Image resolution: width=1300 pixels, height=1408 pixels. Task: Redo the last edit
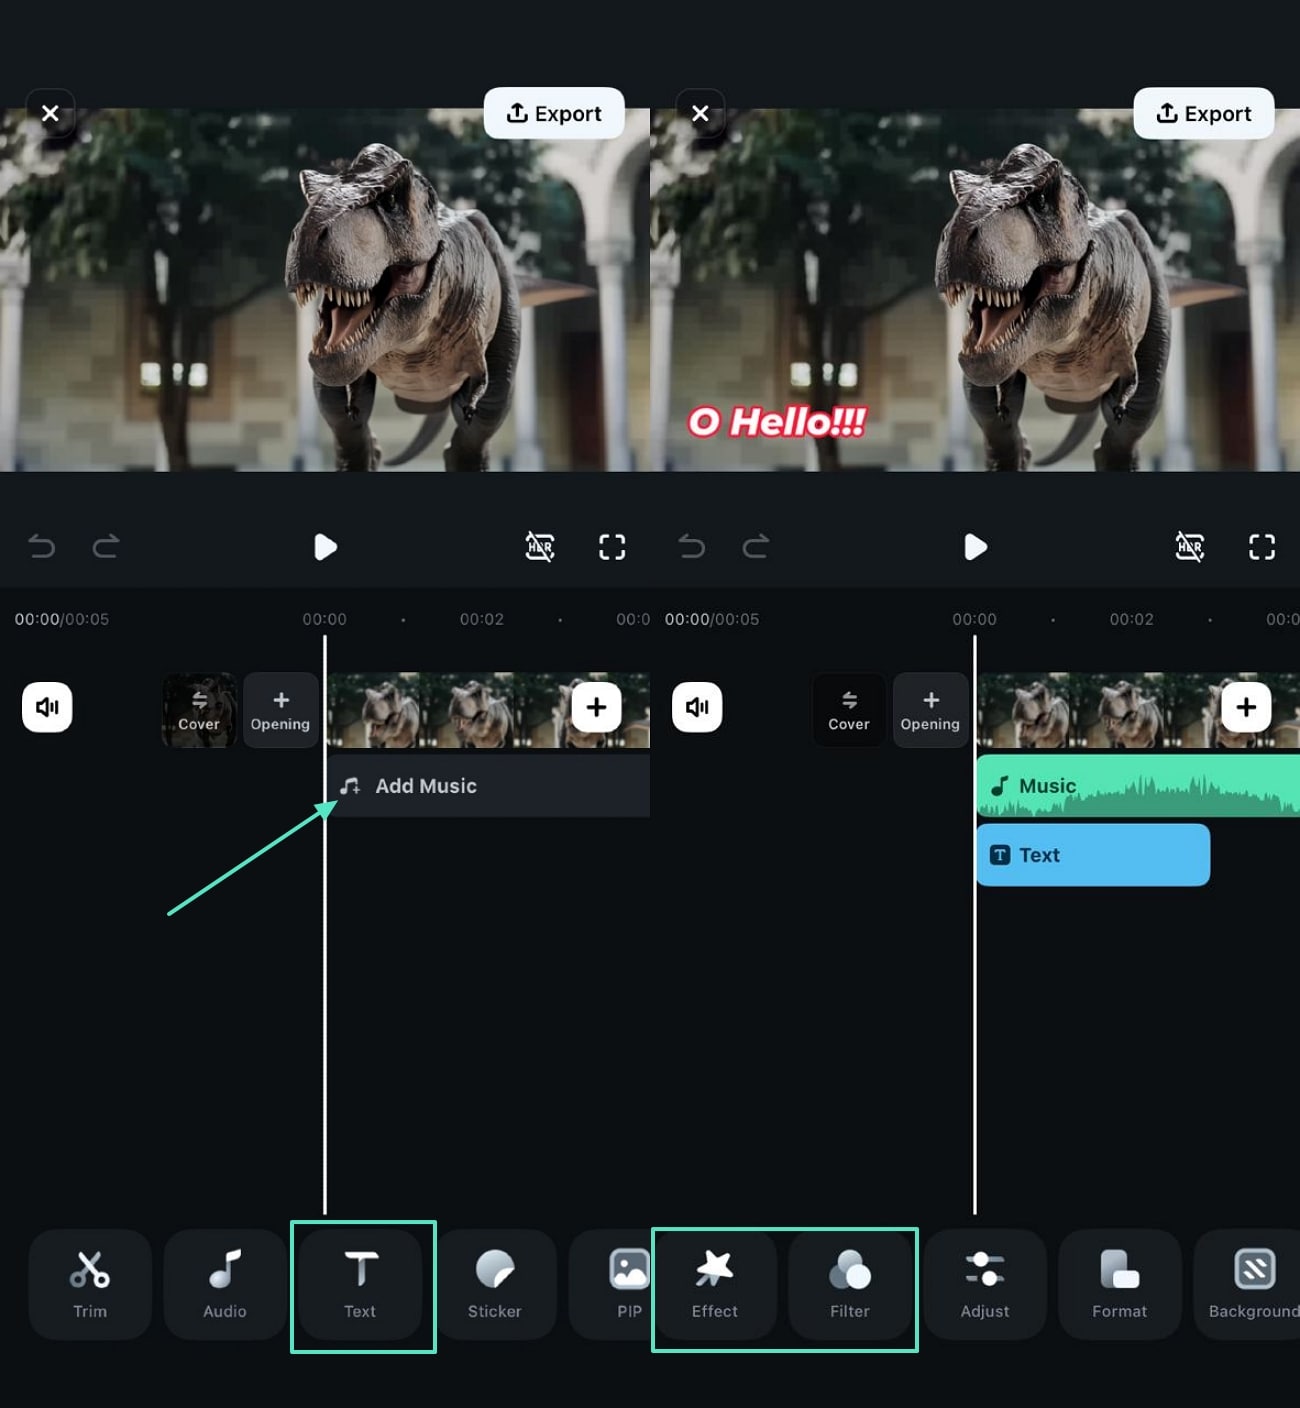[x=106, y=547]
